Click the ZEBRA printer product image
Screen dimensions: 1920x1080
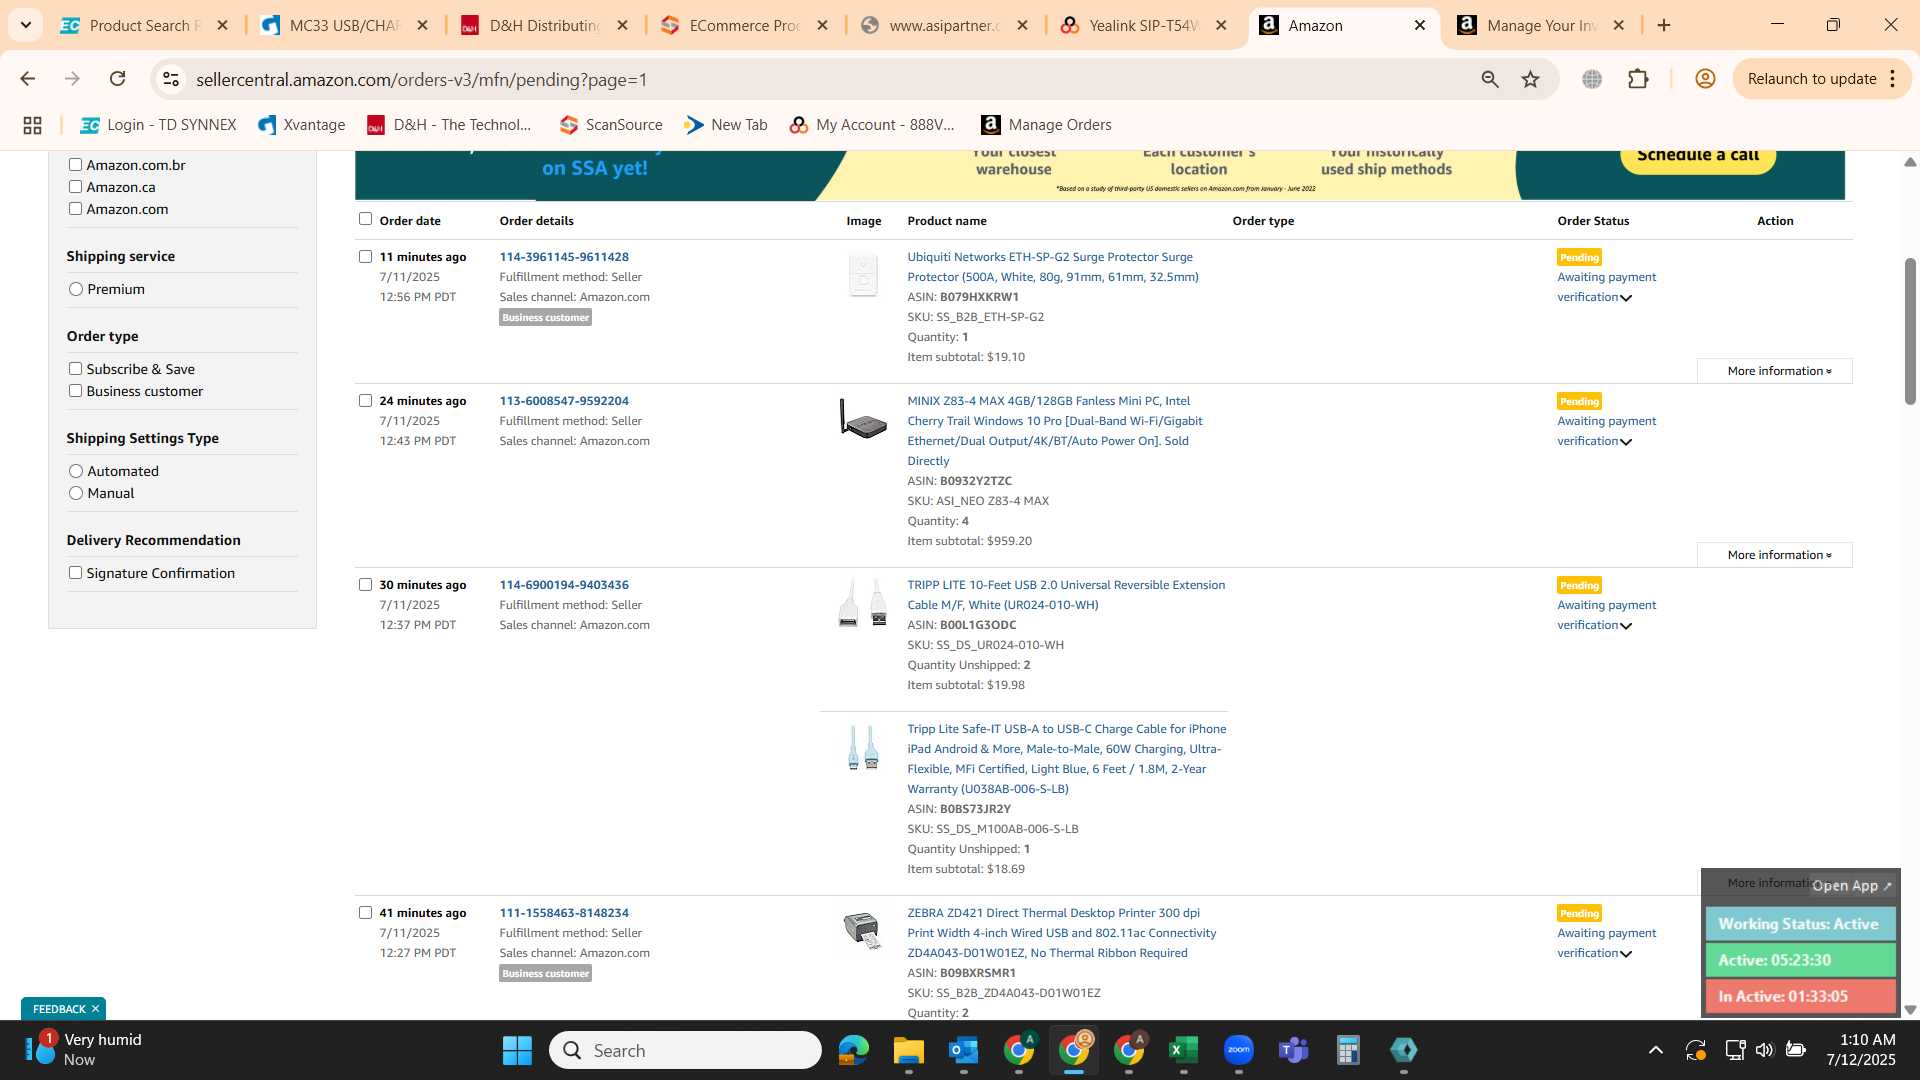pos(862,930)
